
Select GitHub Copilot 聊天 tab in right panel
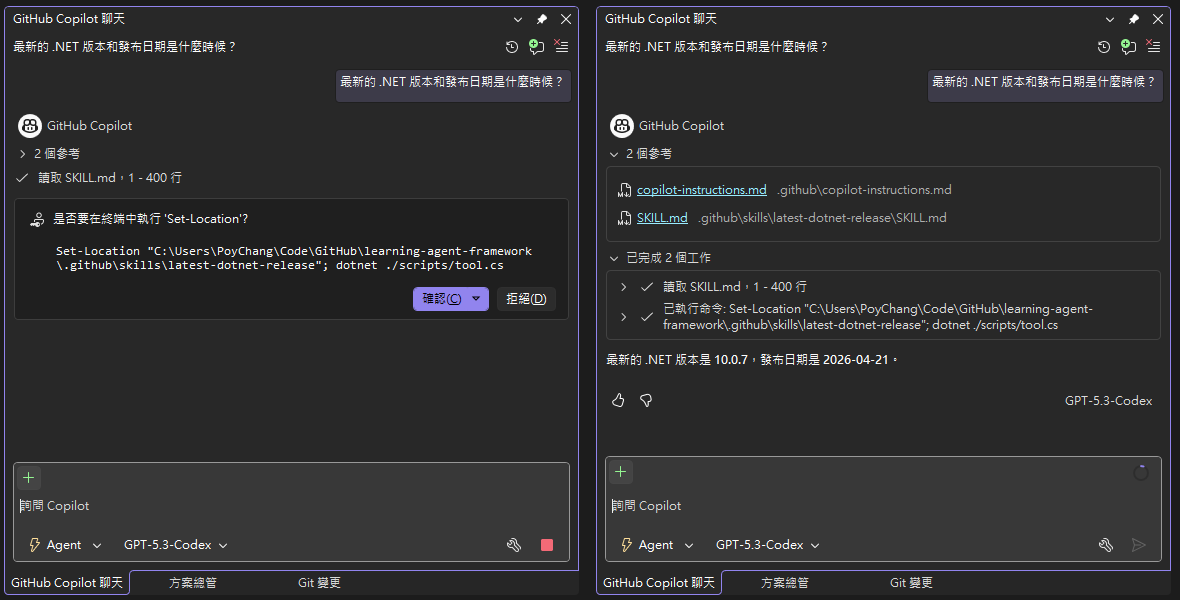point(659,583)
